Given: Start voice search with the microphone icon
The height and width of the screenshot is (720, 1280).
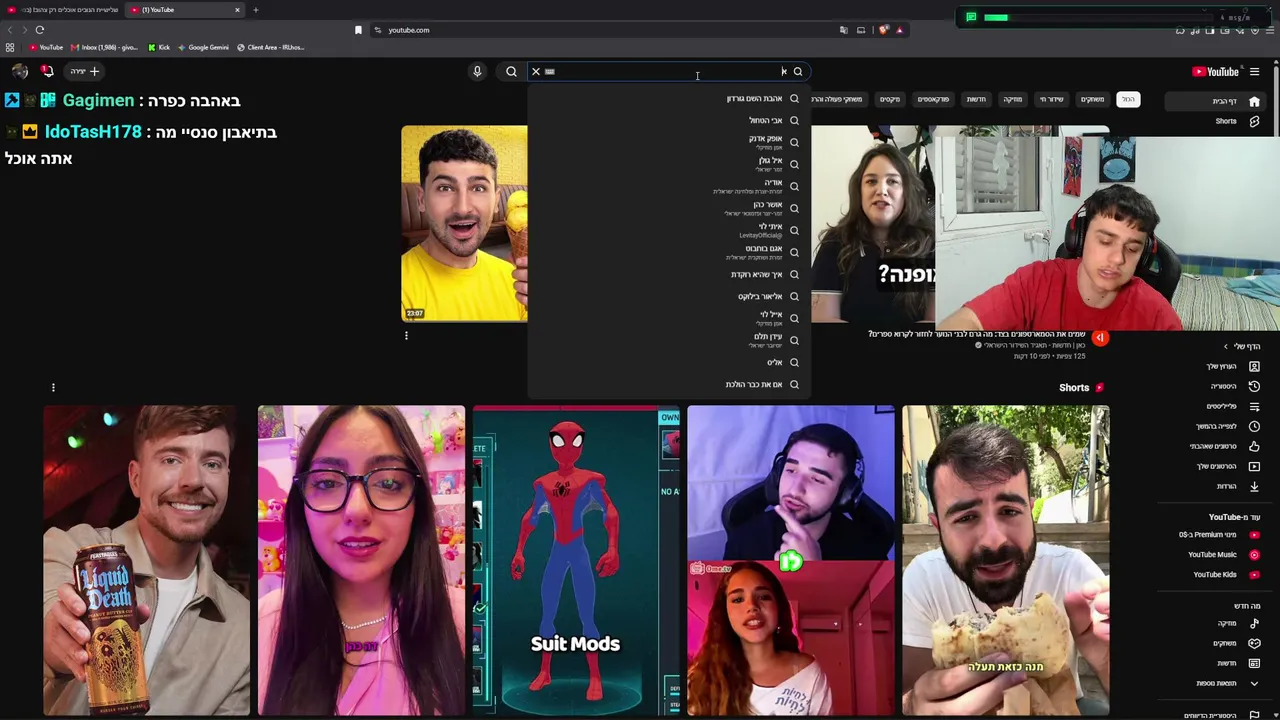Looking at the screenshot, I should pos(477,71).
